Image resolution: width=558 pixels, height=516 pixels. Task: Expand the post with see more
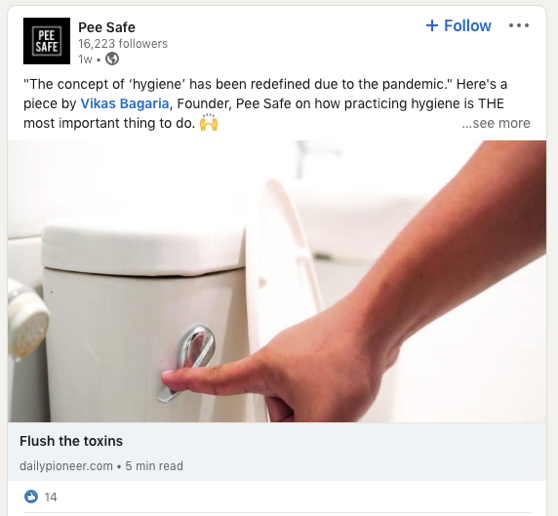click(496, 123)
